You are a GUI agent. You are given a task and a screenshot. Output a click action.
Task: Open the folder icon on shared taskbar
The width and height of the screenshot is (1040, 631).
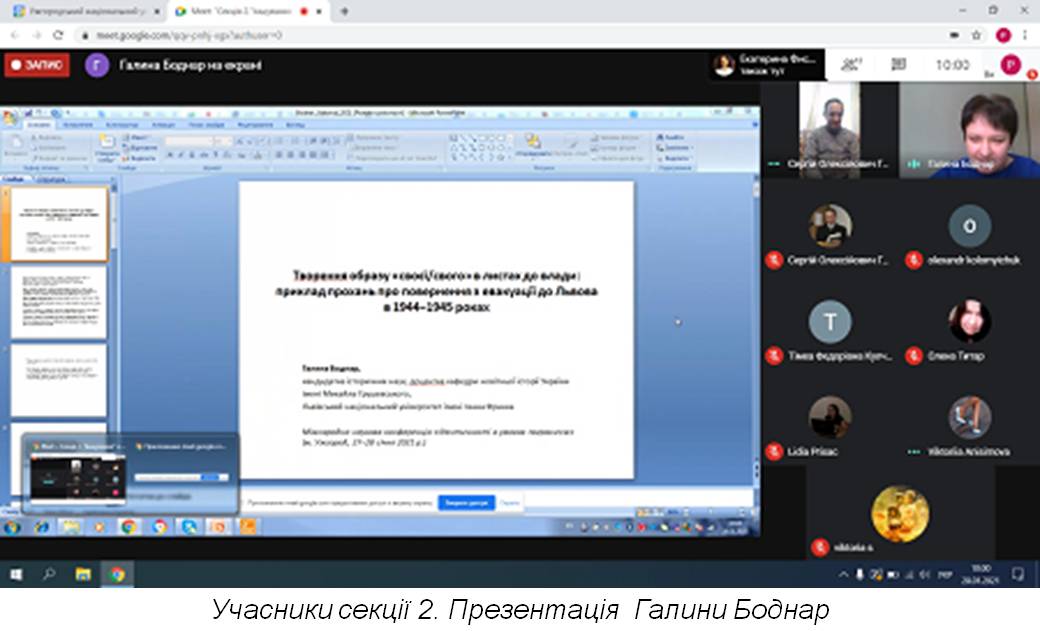(70, 527)
